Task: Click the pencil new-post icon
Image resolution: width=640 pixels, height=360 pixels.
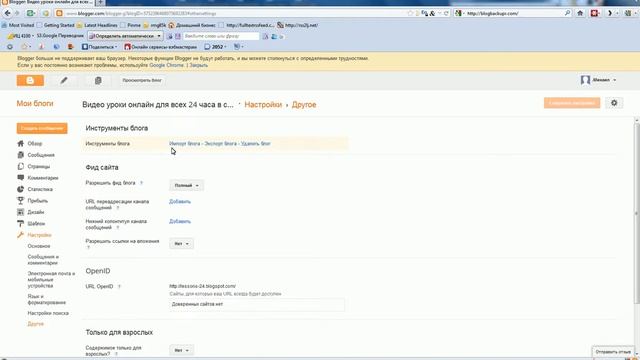Action: pyautogui.click(x=64, y=80)
